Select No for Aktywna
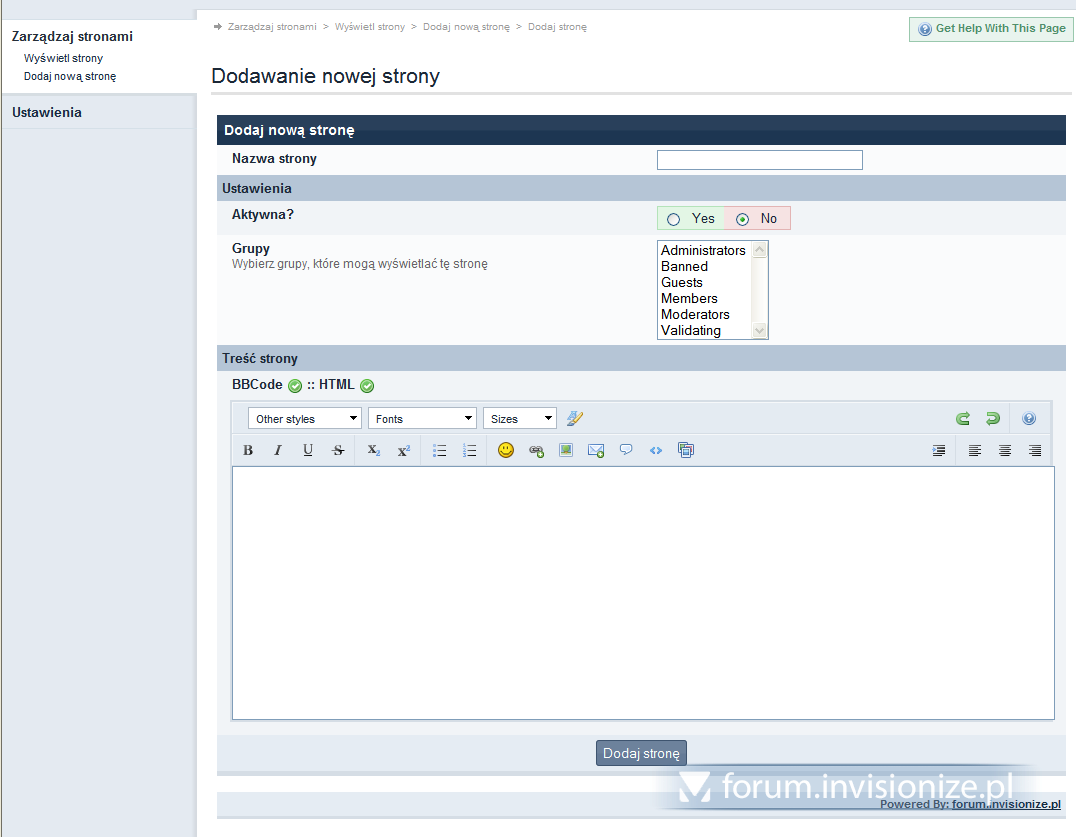 [742, 219]
